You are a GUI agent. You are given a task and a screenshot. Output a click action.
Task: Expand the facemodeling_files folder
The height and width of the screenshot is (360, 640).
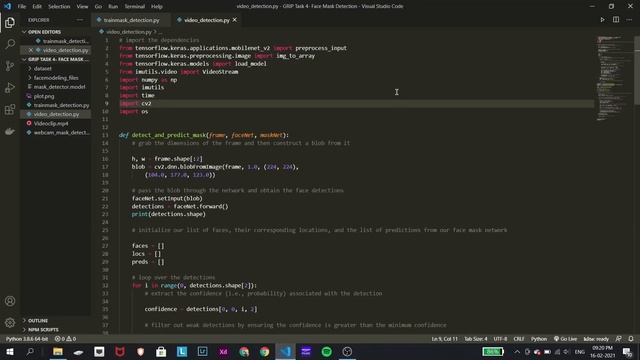click(56, 78)
